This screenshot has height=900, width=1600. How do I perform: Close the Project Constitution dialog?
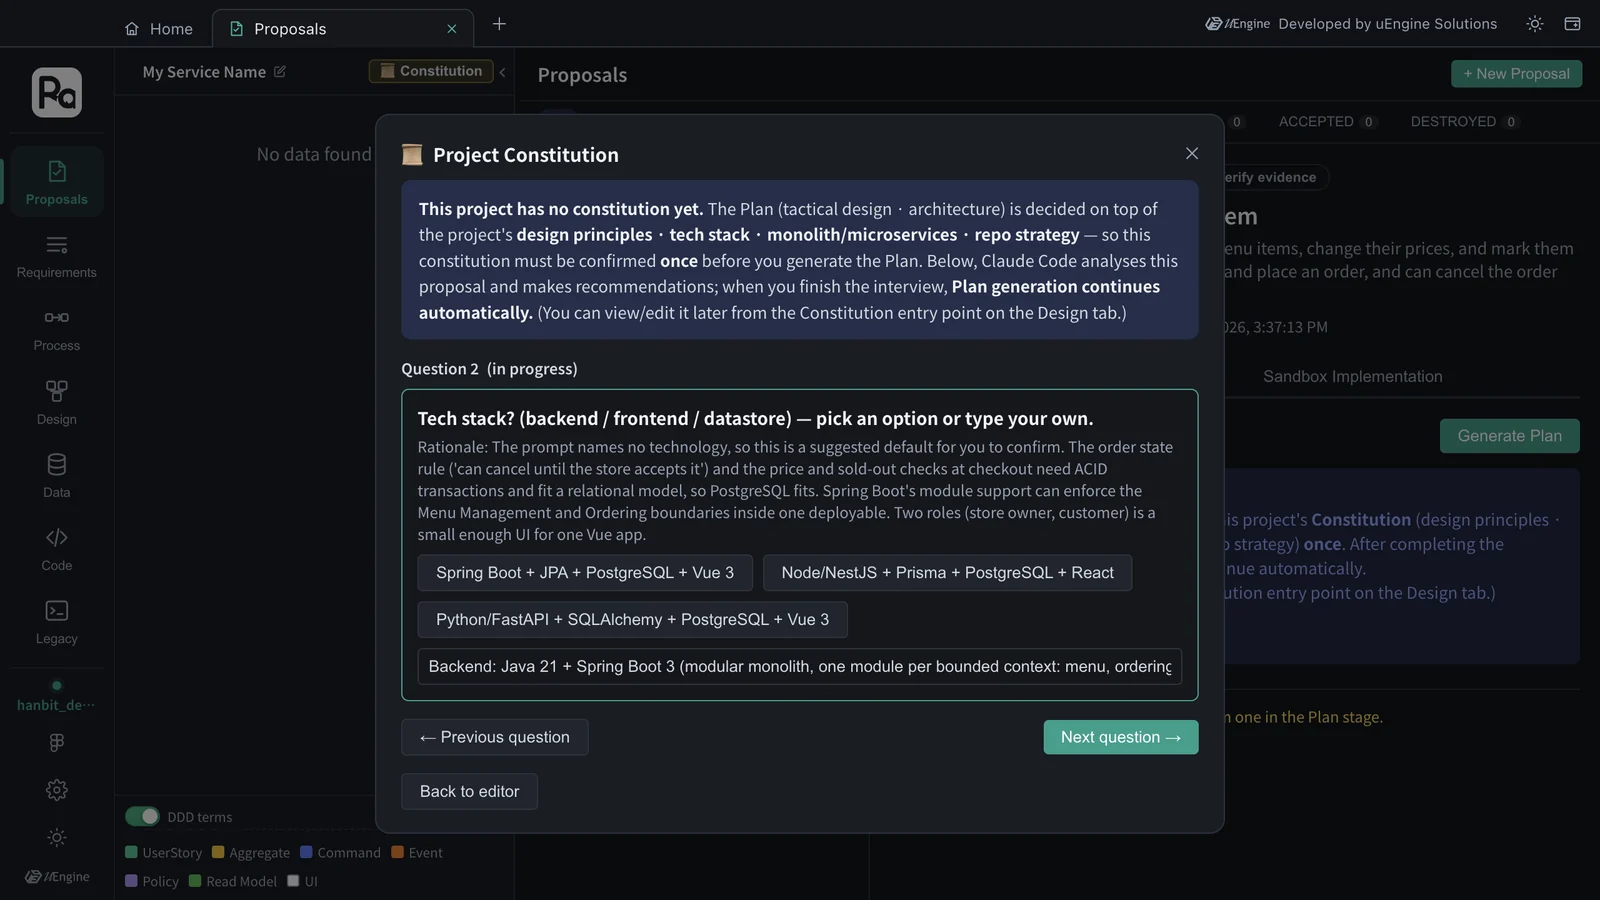point(1192,153)
